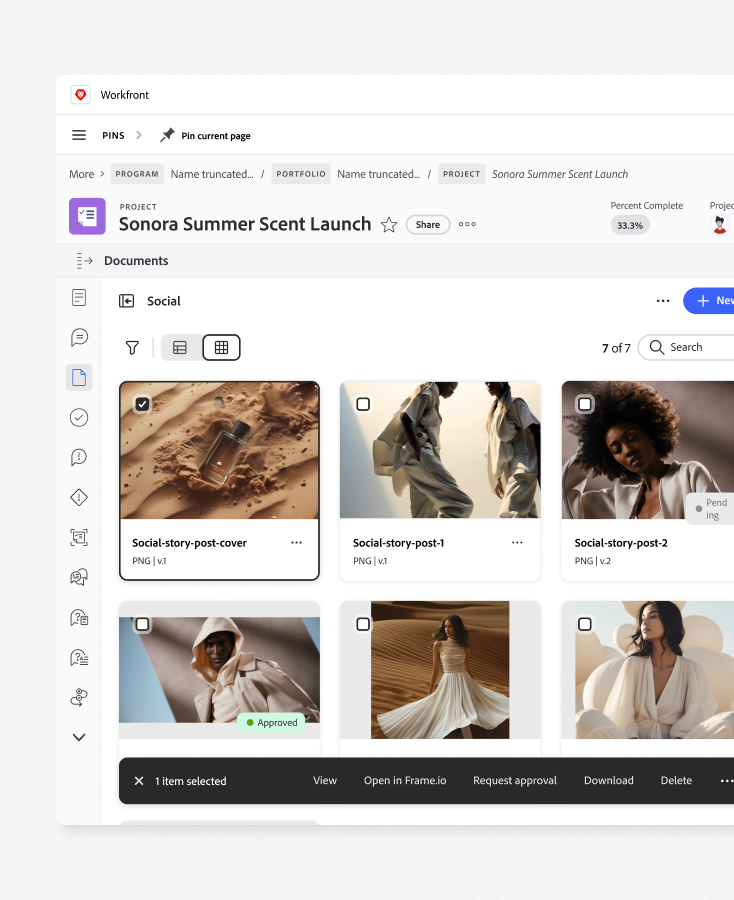Switch to grid view
The width and height of the screenshot is (734, 900).
[x=222, y=347]
